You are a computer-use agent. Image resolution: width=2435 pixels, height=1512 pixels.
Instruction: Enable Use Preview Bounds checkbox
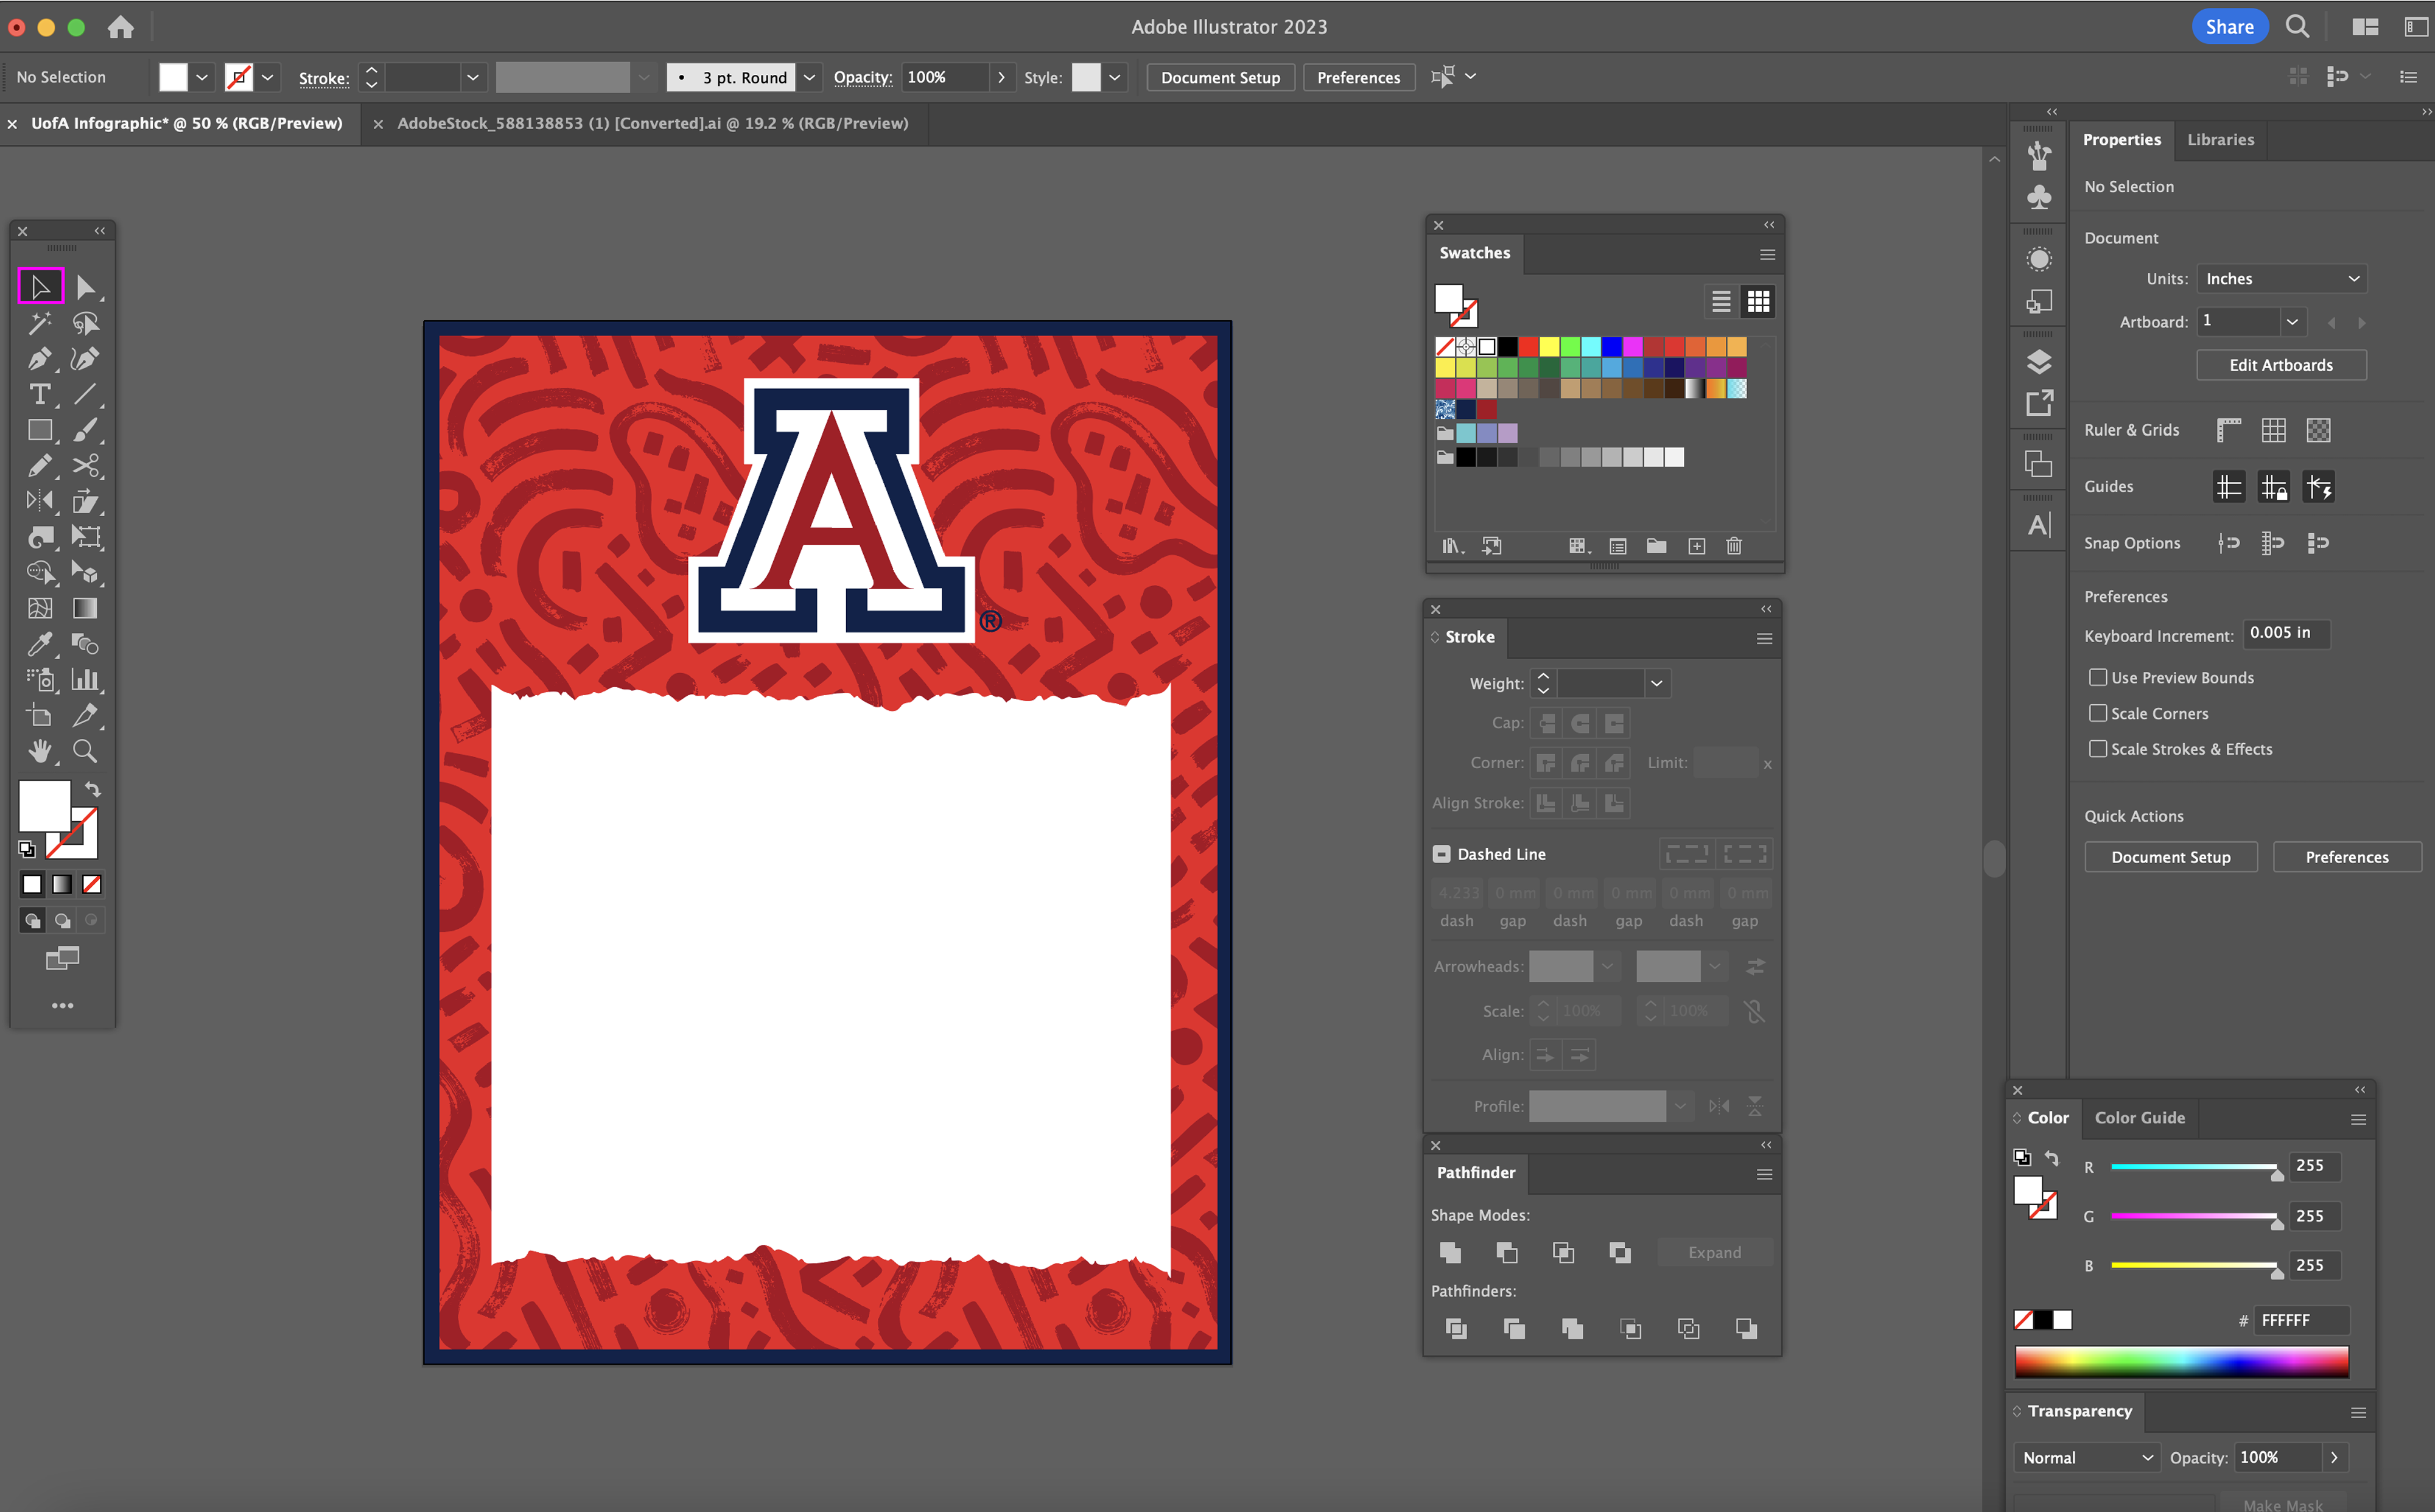tap(2098, 677)
